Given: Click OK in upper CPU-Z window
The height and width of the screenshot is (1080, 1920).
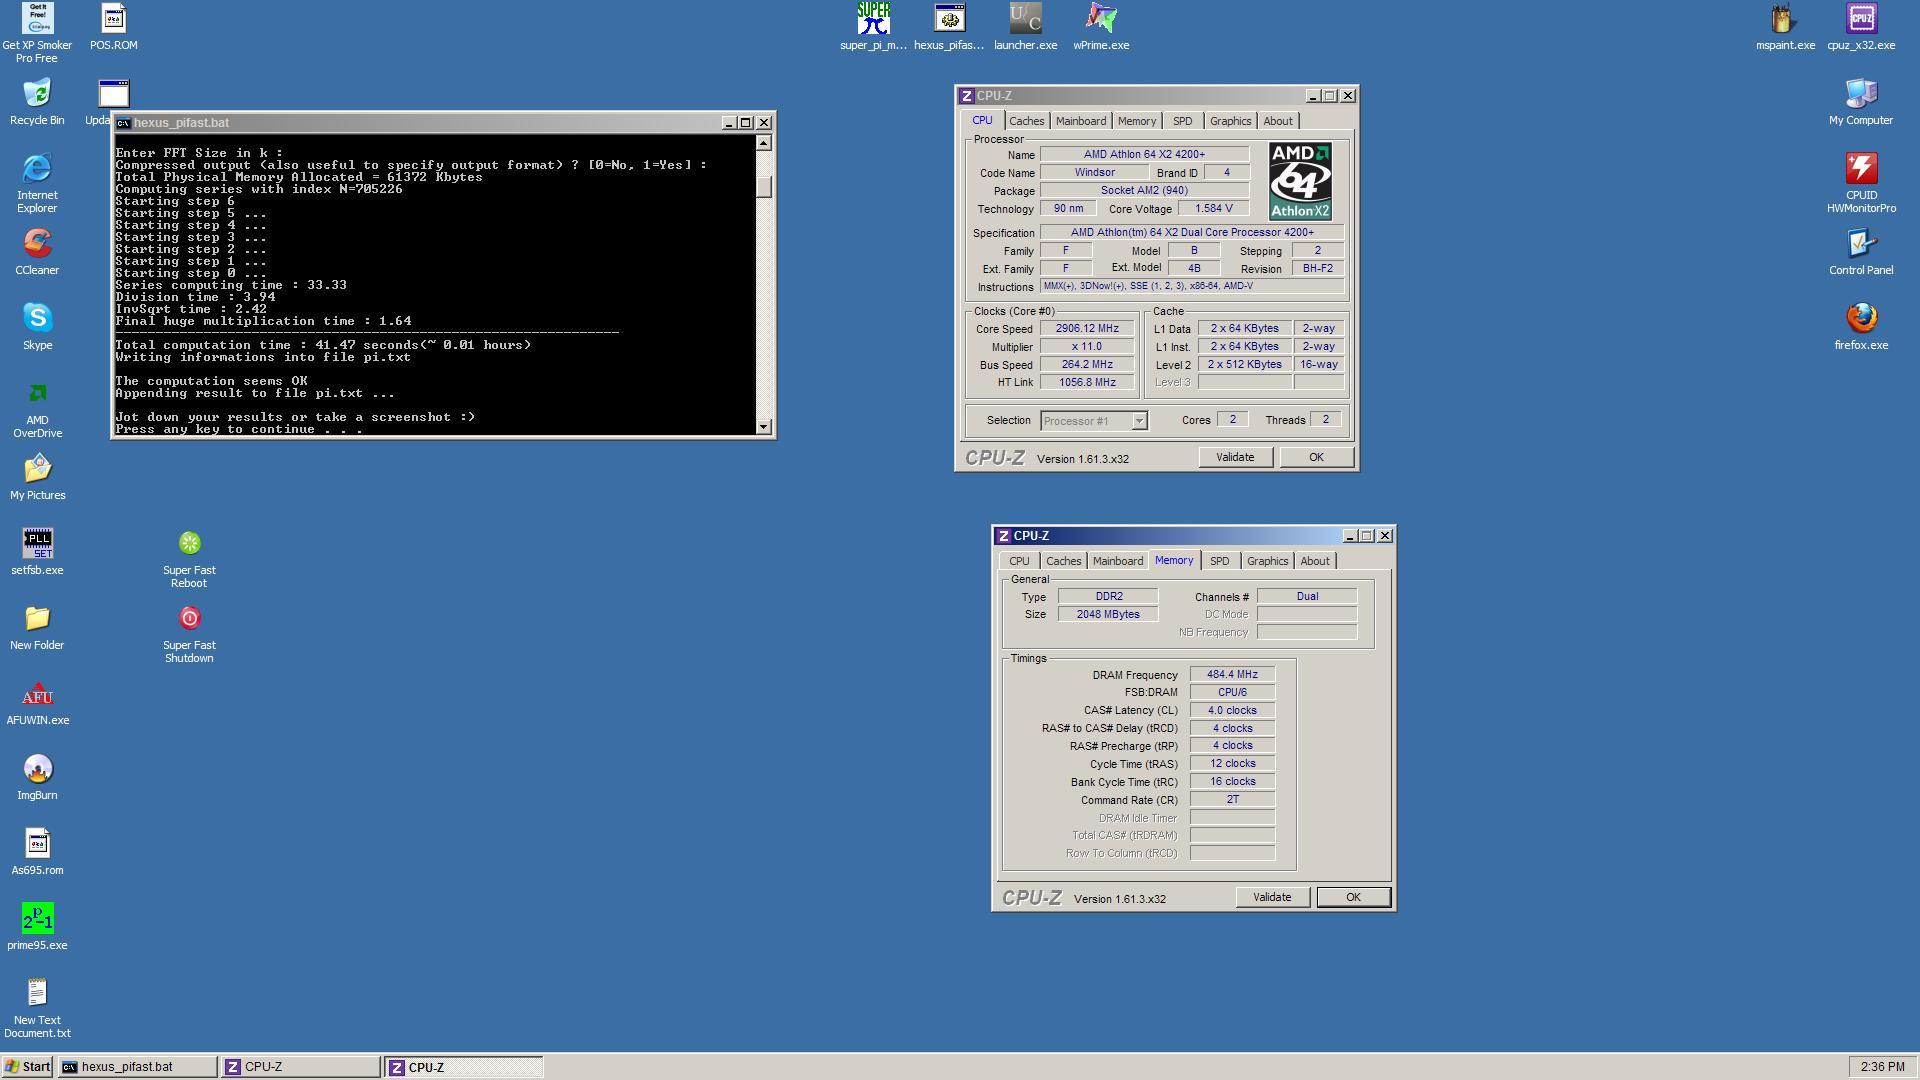Looking at the screenshot, I should 1316,457.
